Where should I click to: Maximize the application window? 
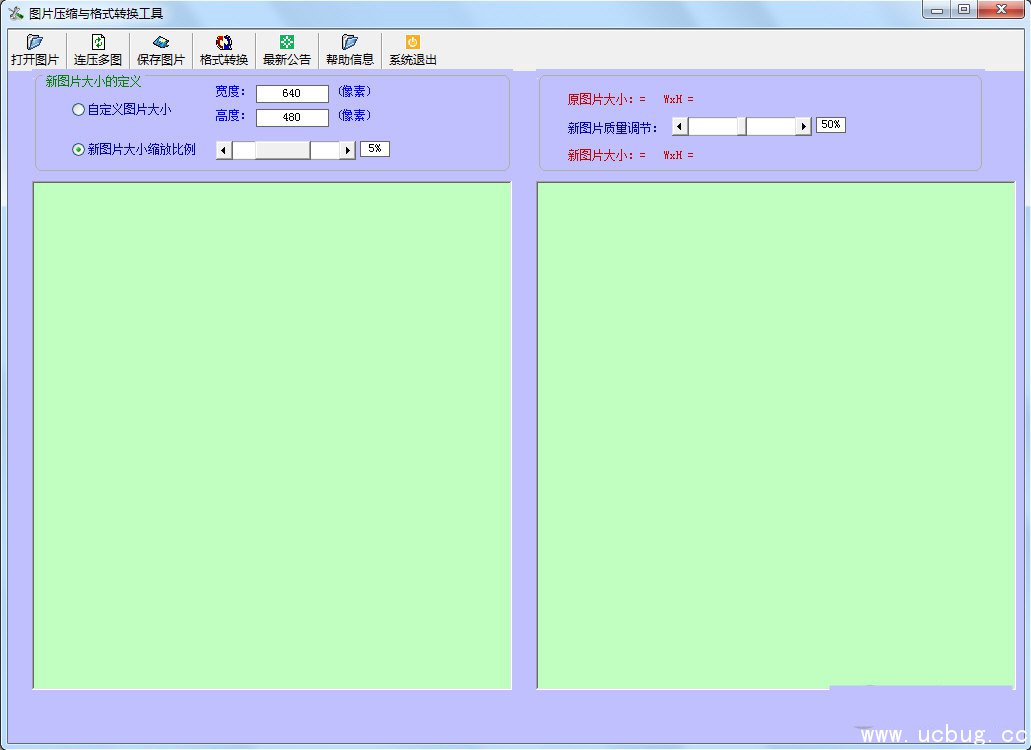coord(963,9)
